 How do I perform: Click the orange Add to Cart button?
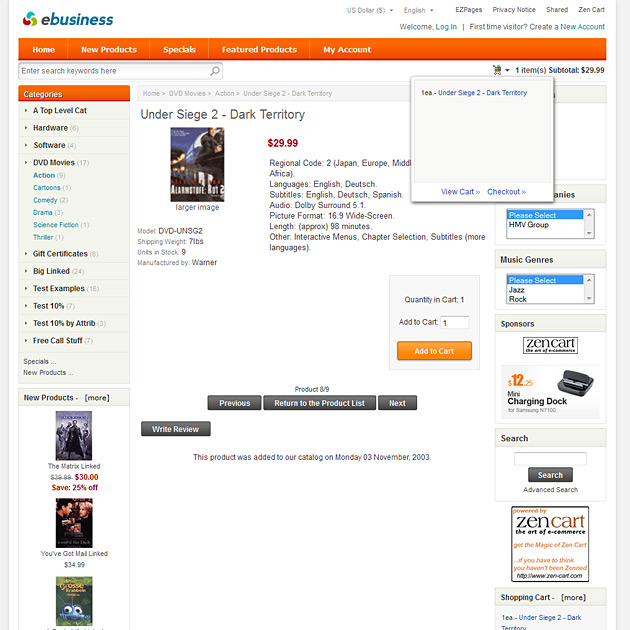coord(434,351)
